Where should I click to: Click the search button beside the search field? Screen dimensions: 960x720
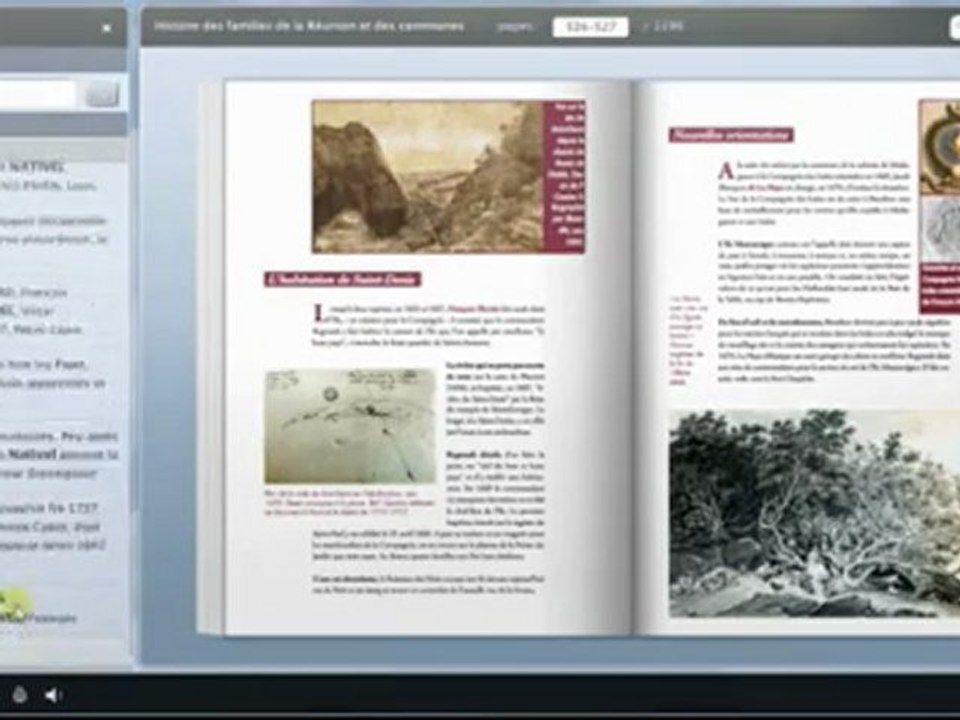[102, 94]
